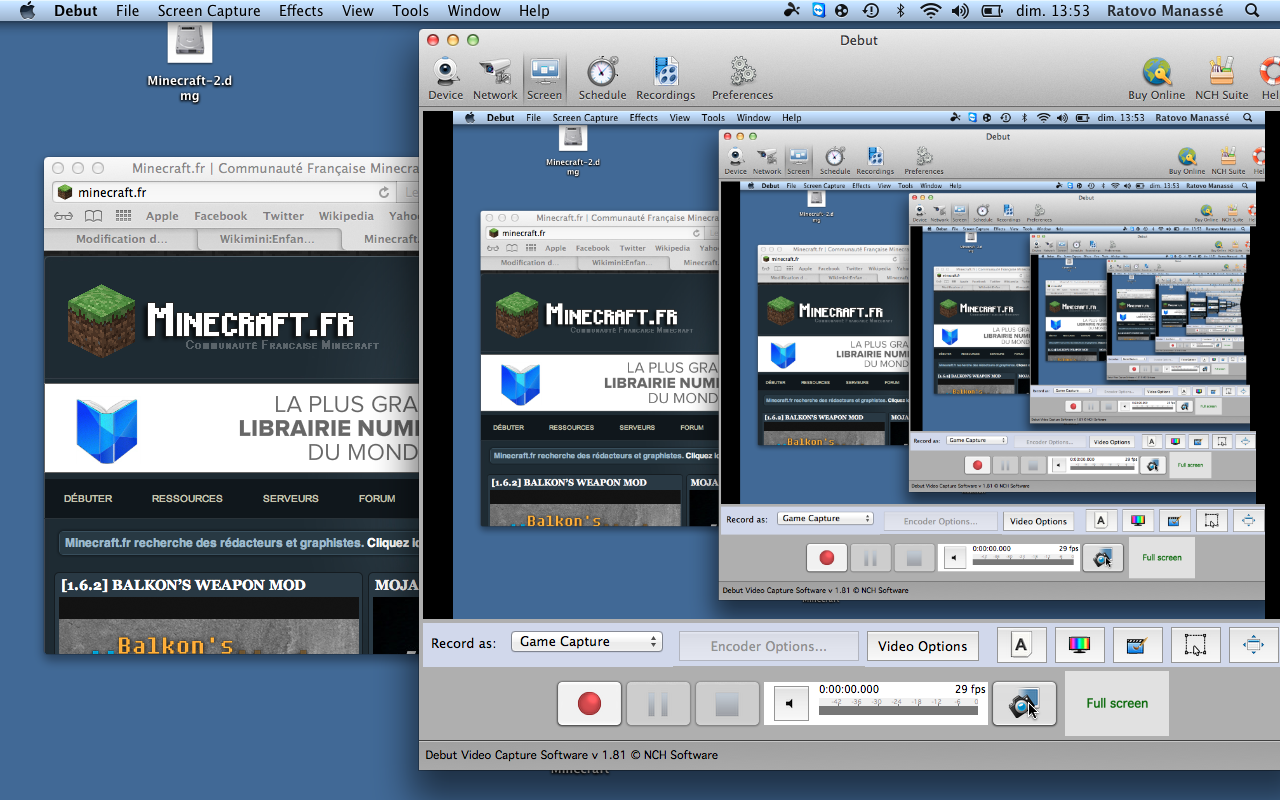Open the Tools menu

click(x=410, y=11)
